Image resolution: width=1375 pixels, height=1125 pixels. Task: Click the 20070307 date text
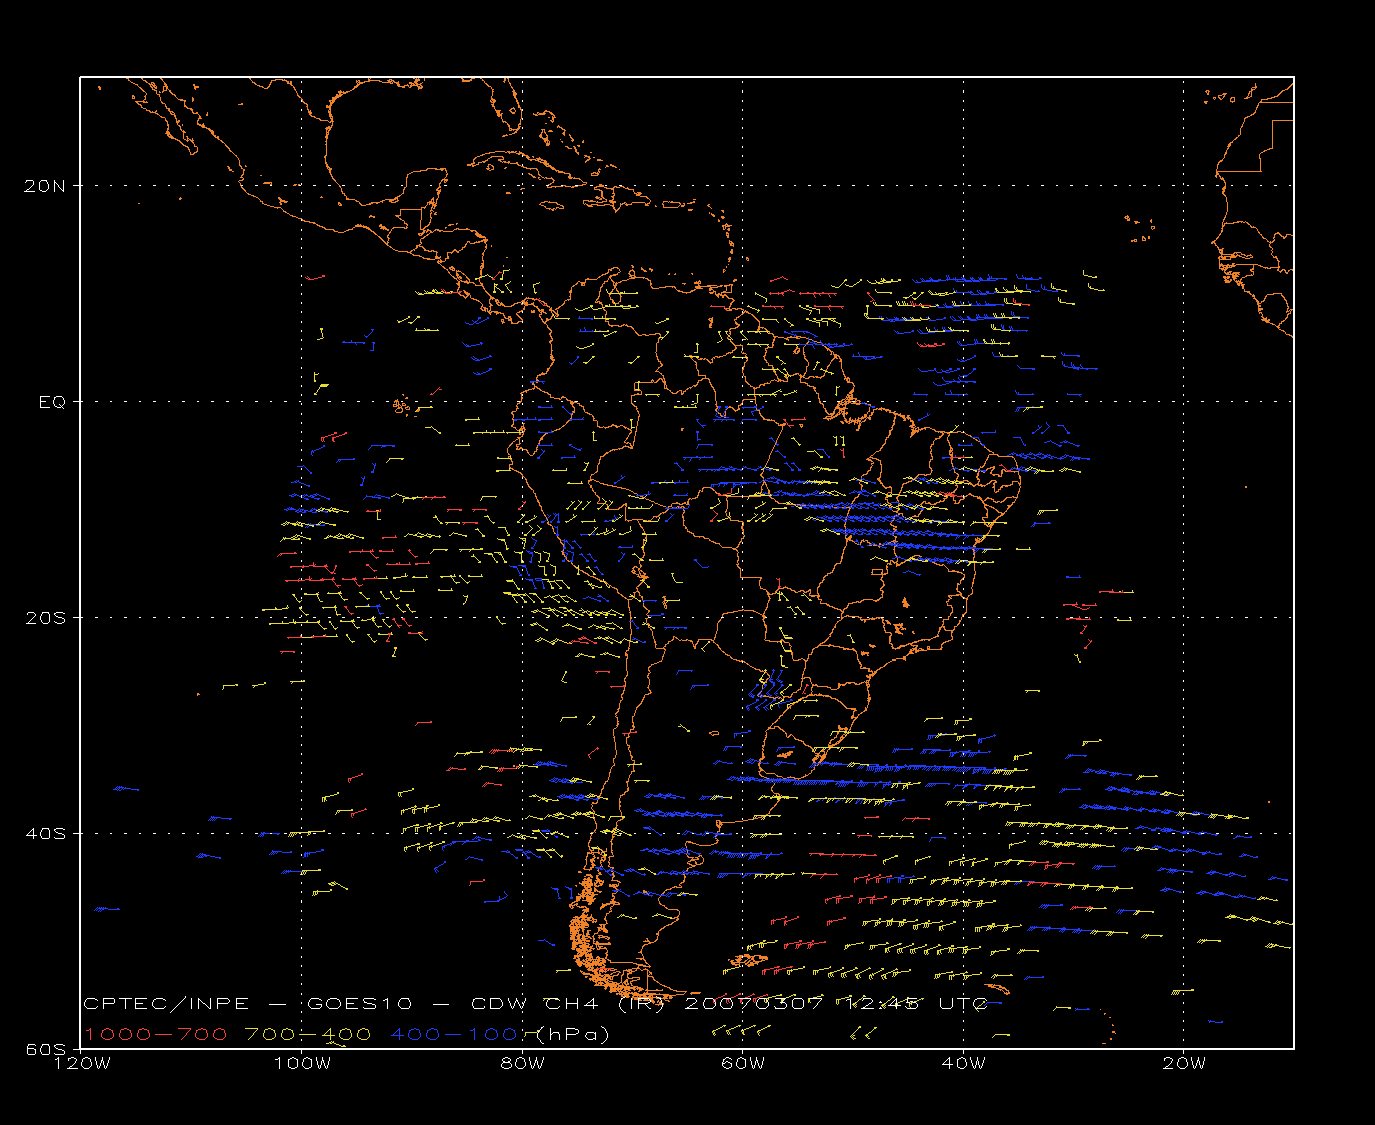[x=755, y=1004]
